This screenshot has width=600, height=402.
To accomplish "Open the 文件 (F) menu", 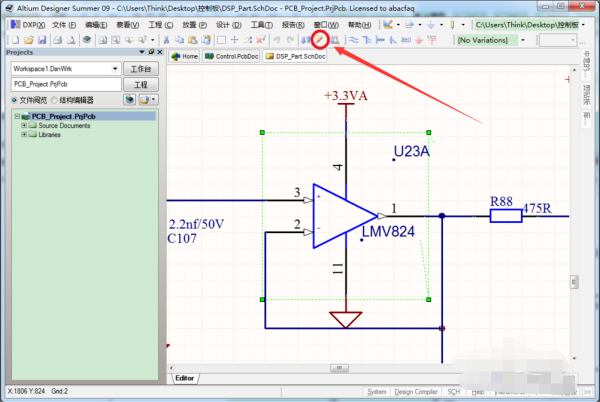I will click(x=64, y=25).
